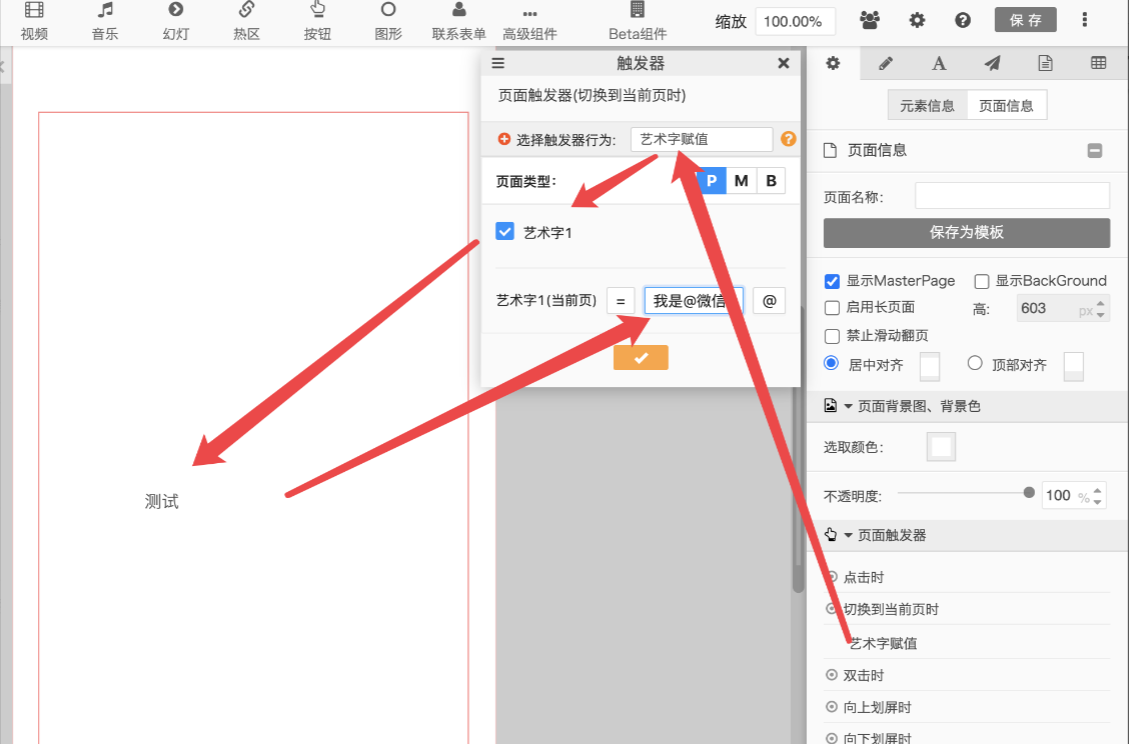This screenshot has width=1129, height=744.
Task: Switch to the 元素信息 tab
Action: coord(927,106)
